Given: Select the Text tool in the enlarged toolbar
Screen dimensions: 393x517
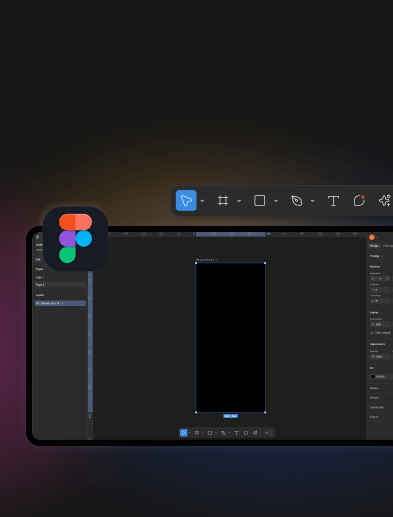Looking at the screenshot, I should tap(333, 201).
